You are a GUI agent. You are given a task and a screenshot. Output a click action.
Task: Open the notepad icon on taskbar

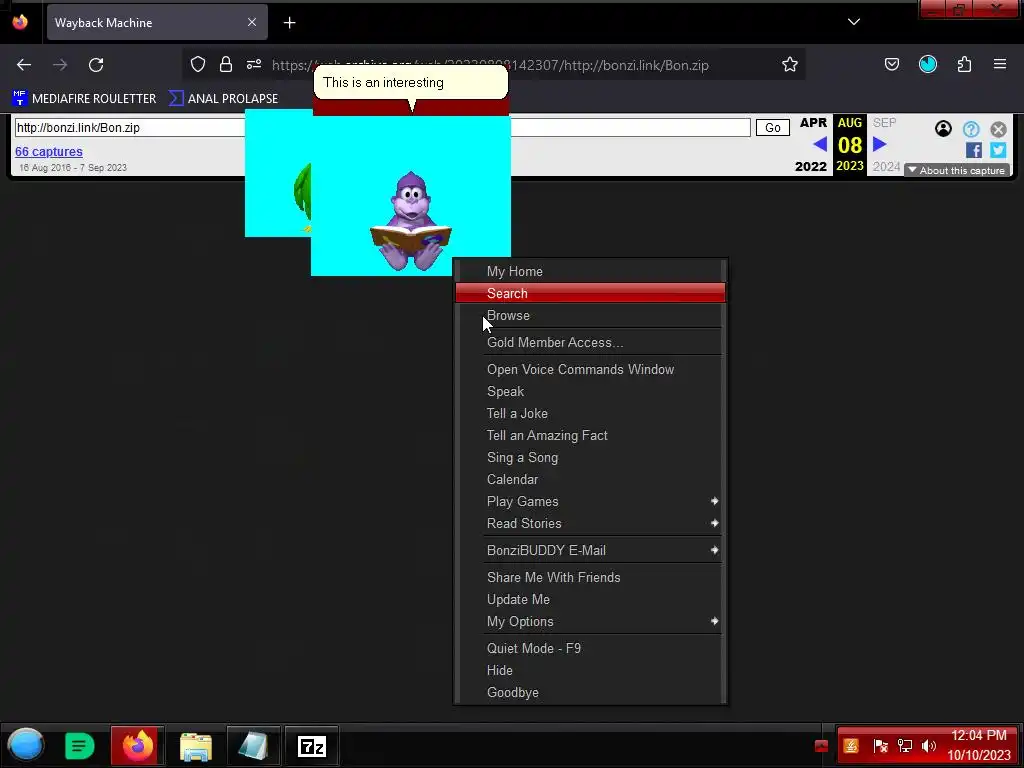pos(253,746)
